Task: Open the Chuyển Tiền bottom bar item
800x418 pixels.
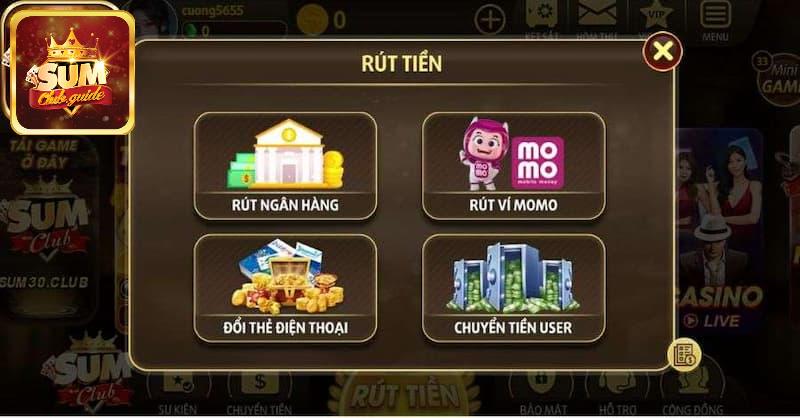Action: [x=260, y=394]
